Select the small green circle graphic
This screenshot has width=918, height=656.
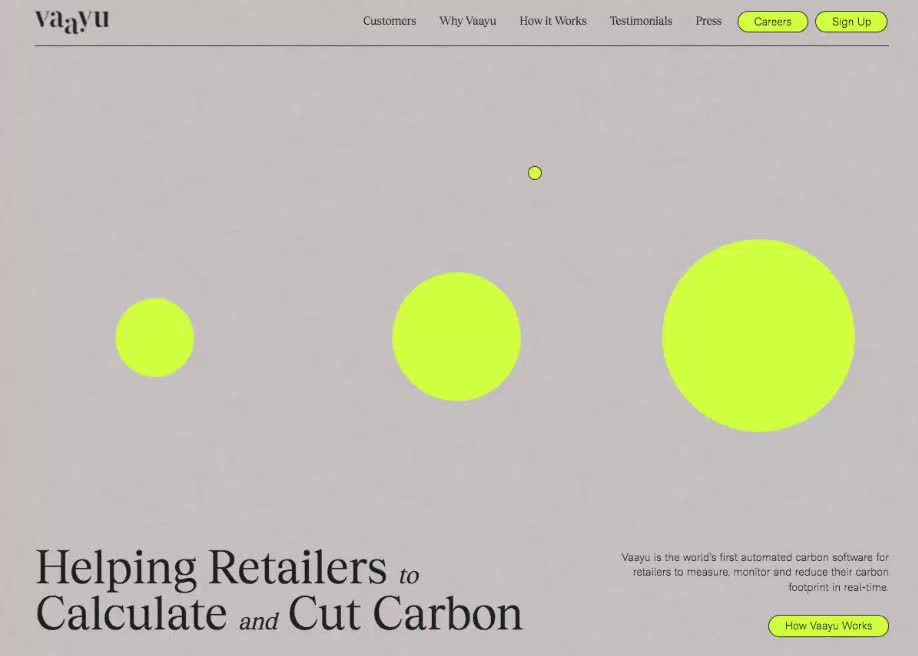[x=155, y=338]
